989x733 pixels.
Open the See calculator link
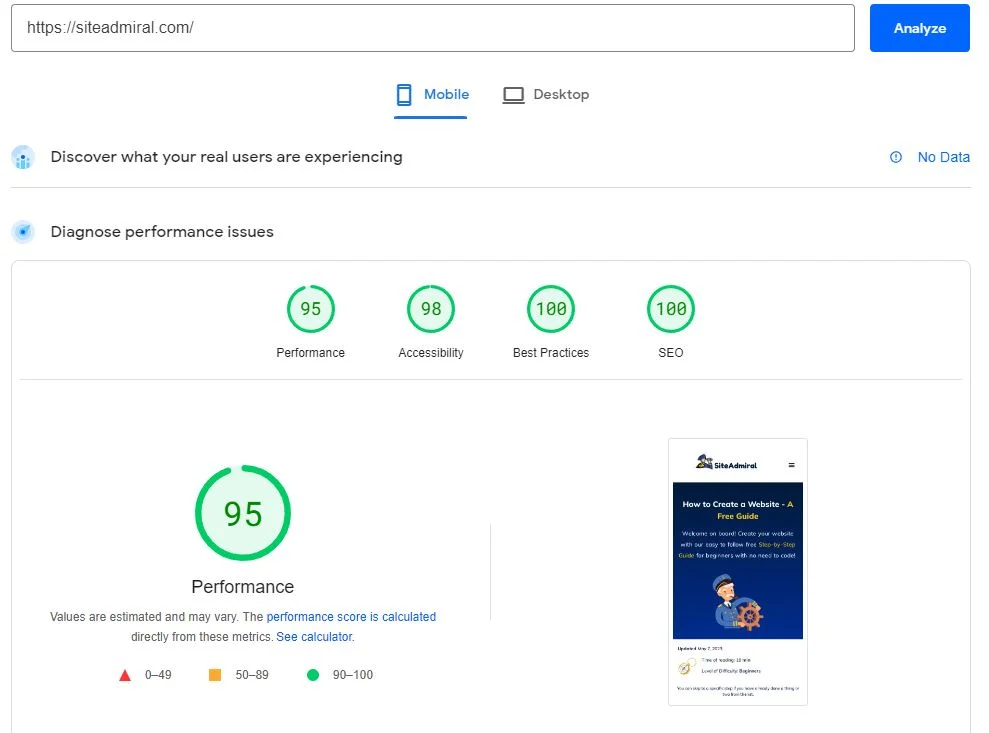click(314, 636)
